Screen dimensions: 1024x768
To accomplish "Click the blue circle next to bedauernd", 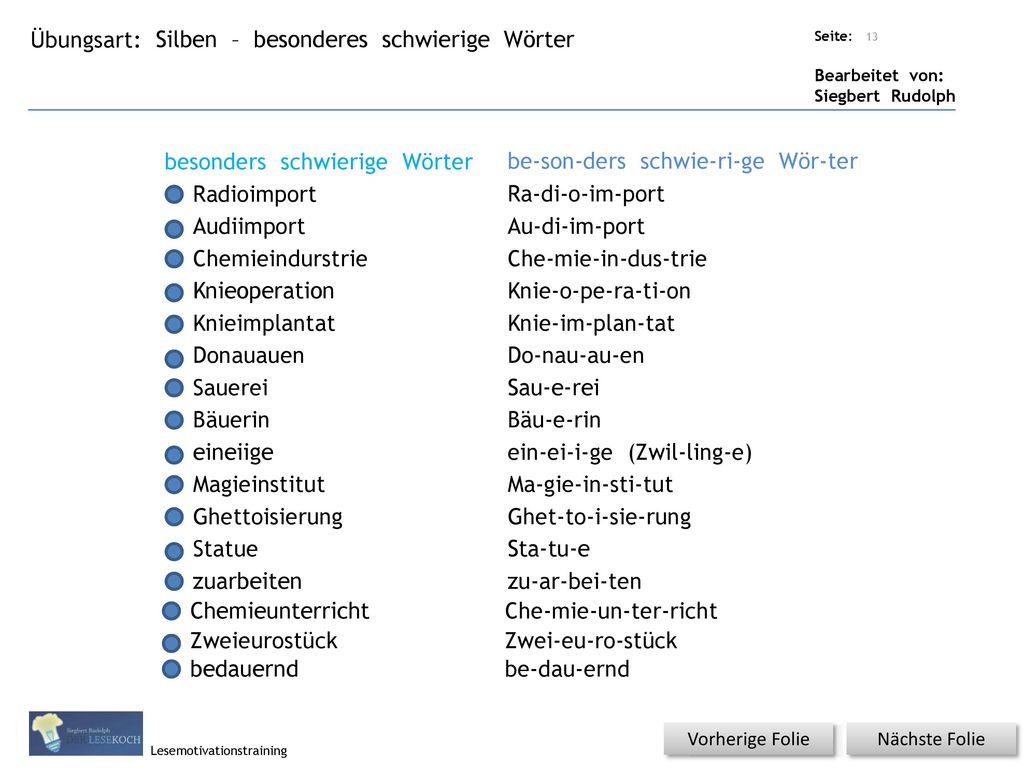I will [x=171, y=669].
